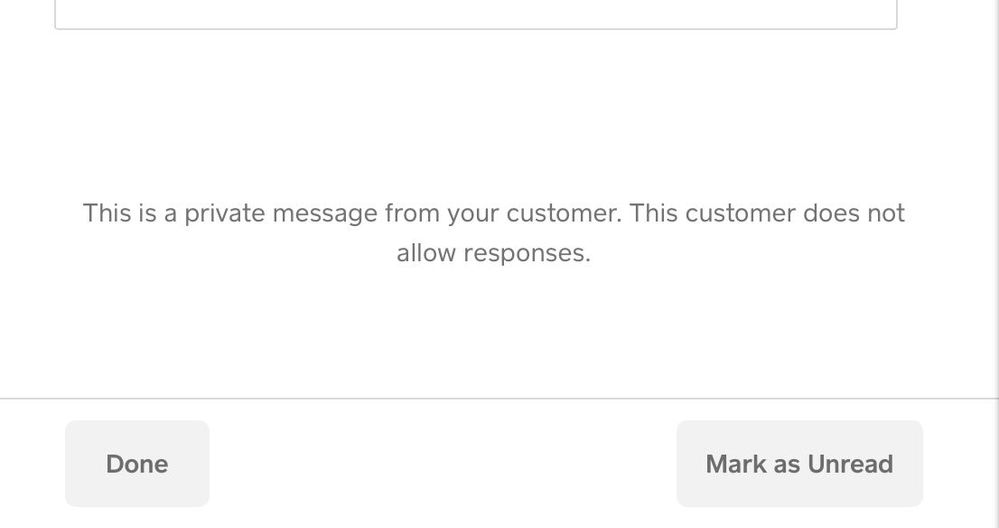Click the word 'Unread' on the button
The width and height of the screenshot is (999, 528).
coord(850,464)
